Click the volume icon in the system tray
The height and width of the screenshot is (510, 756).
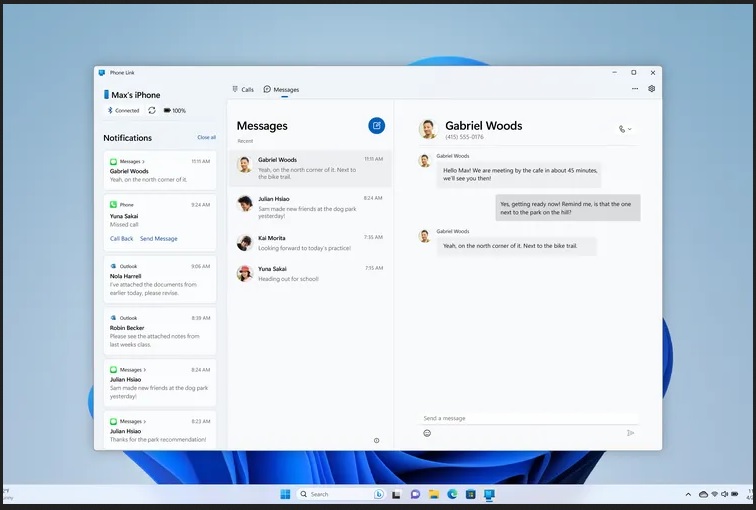724,494
